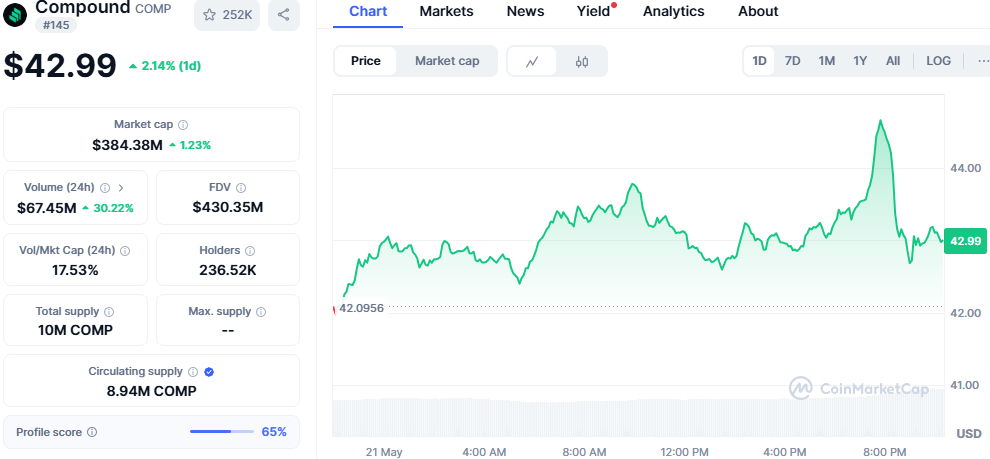Toggle chart to Price view
This screenshot has width=990, height=459.
[366, 61]
